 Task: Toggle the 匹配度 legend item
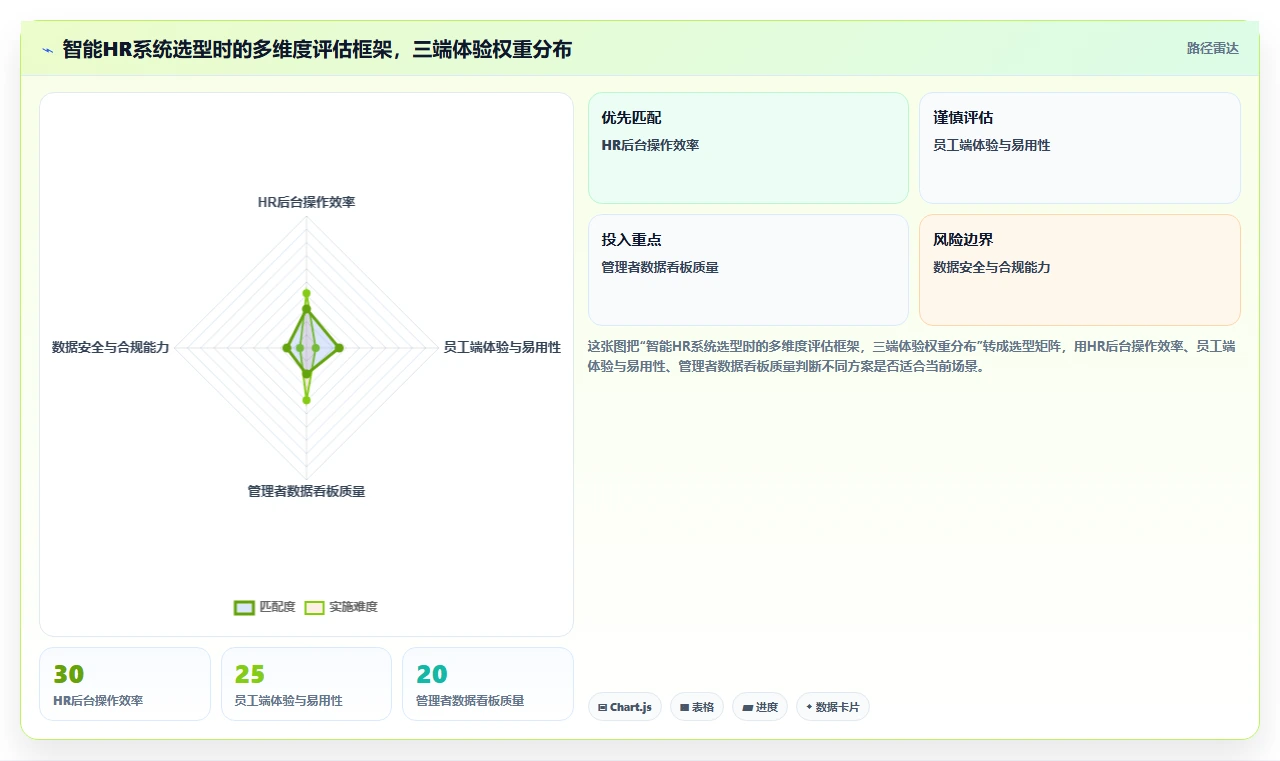pyautogui.click(x=264, y=607)
